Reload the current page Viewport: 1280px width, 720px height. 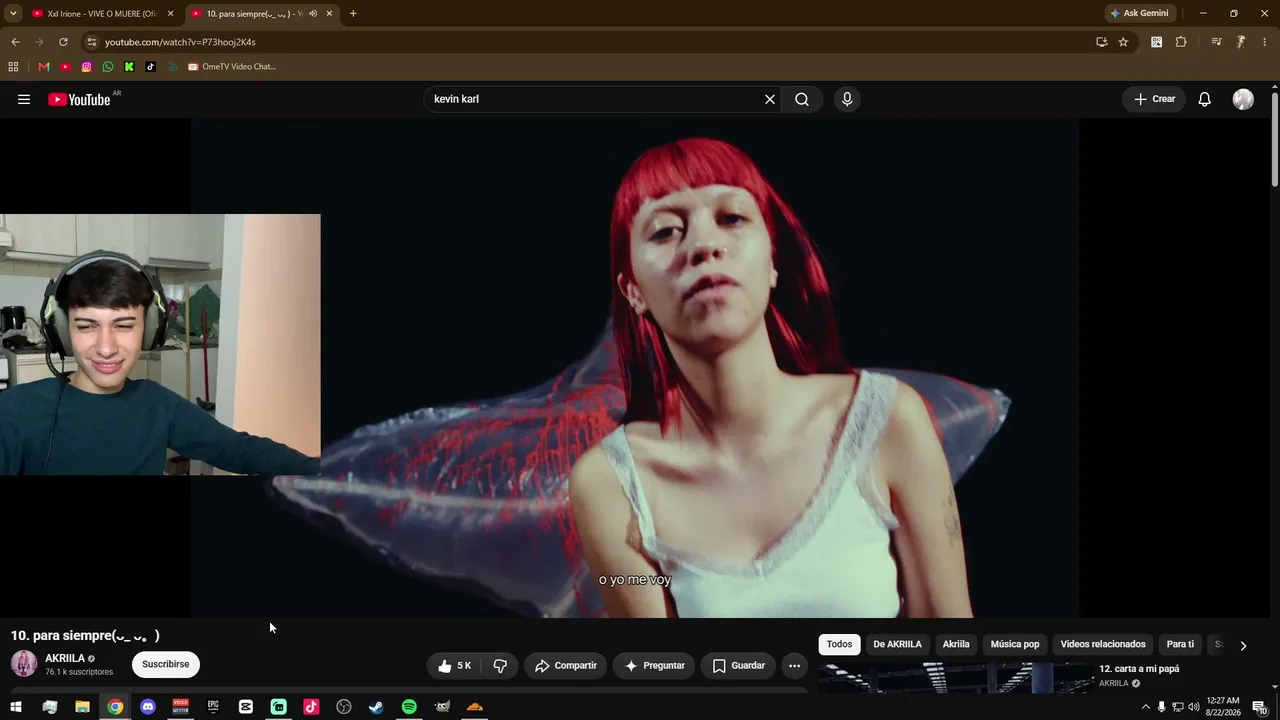coord(63,42)
